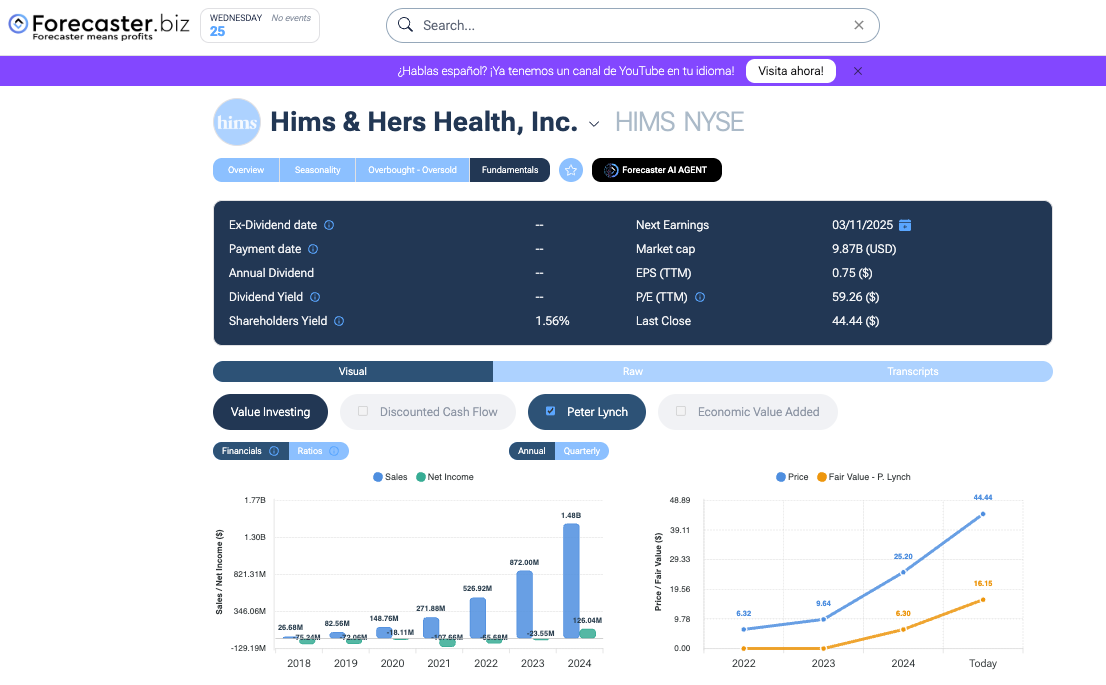Open the Wednesday 25 calendar widget

(x=260, y=25)
